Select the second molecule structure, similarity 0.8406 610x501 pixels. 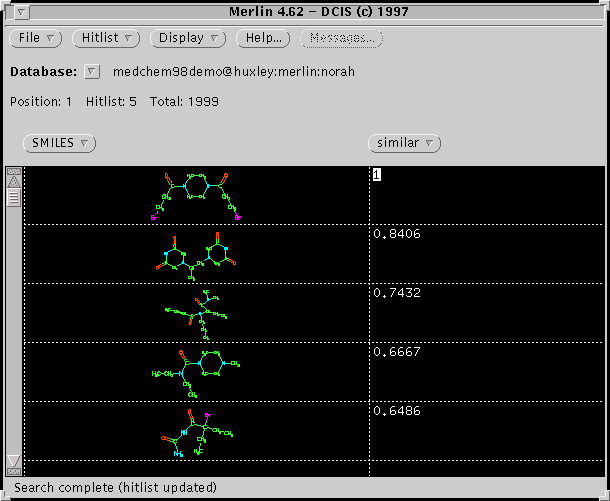click(195, 254)
